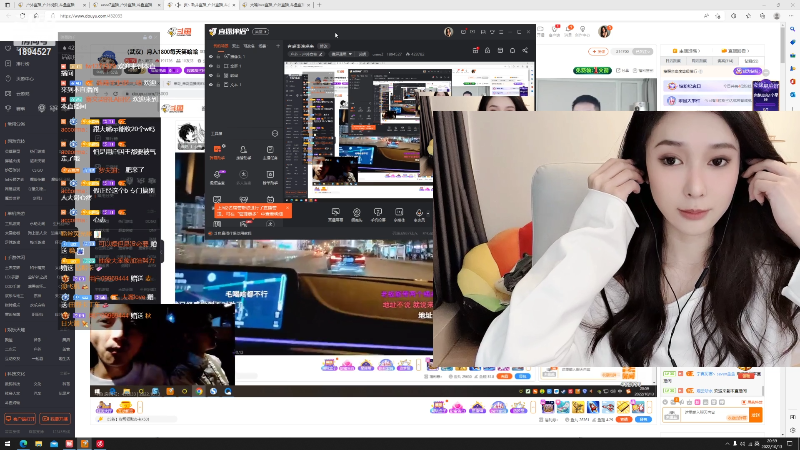800x450 pixels.
Task: Open the Windows Start menu
Action: [x=8, y=444]
